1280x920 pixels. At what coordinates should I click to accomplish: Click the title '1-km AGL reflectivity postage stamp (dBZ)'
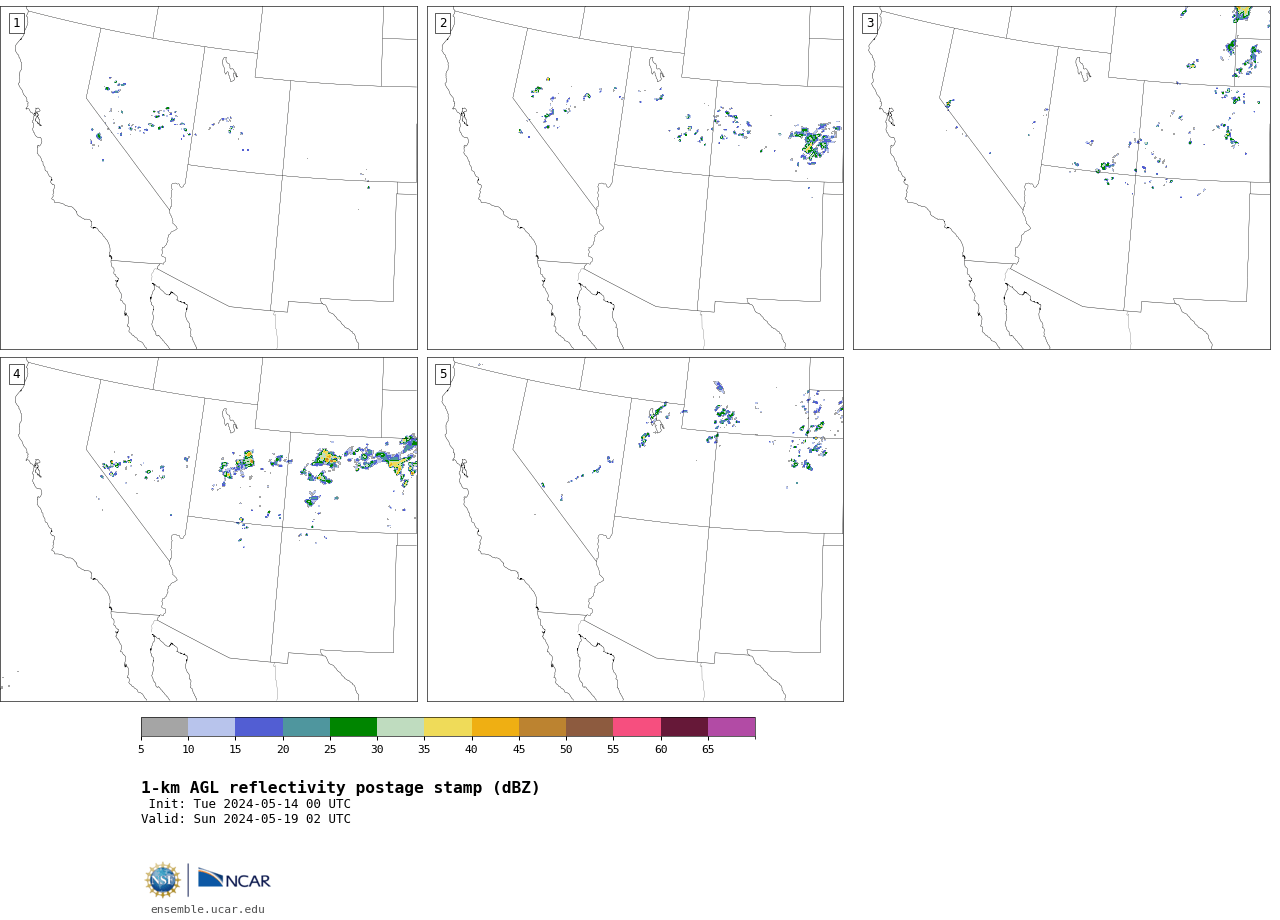[340, 788]
